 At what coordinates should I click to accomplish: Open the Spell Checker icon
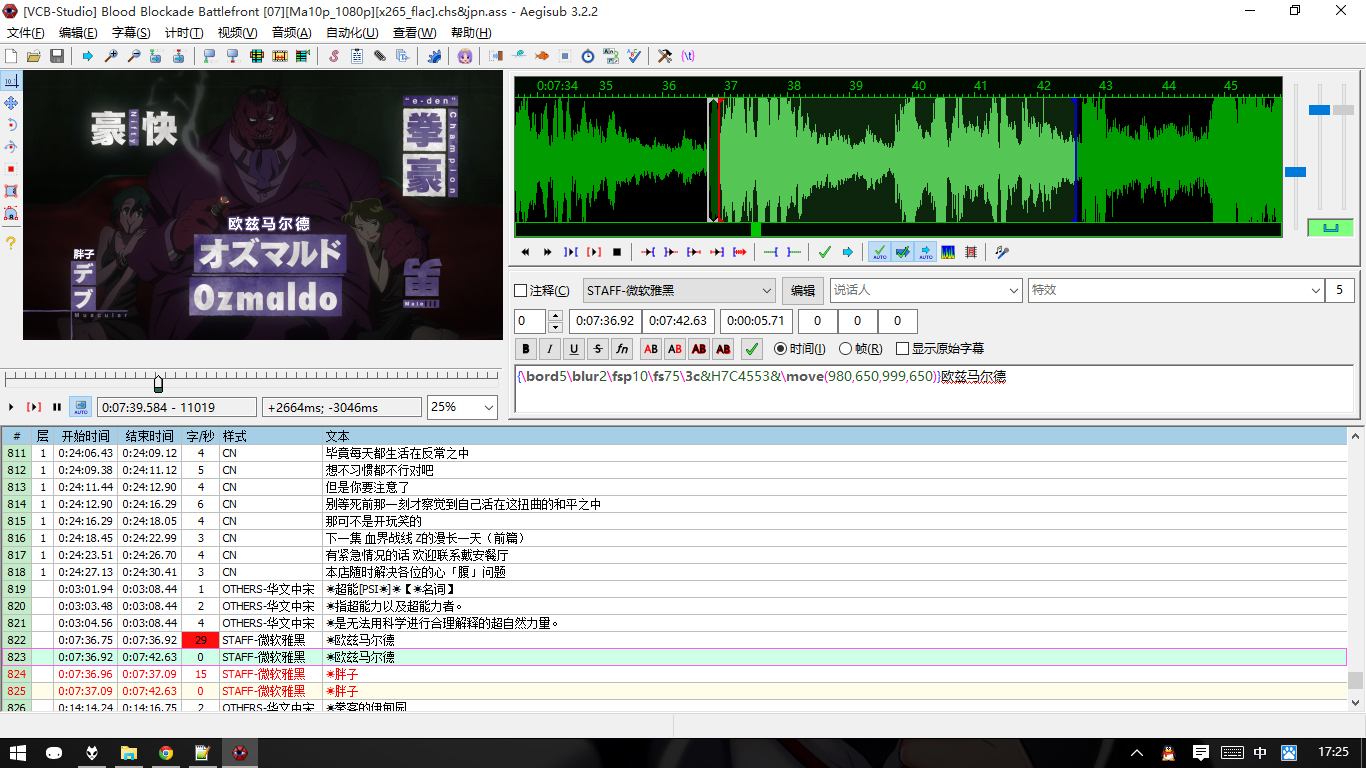[x=634, y=56]
